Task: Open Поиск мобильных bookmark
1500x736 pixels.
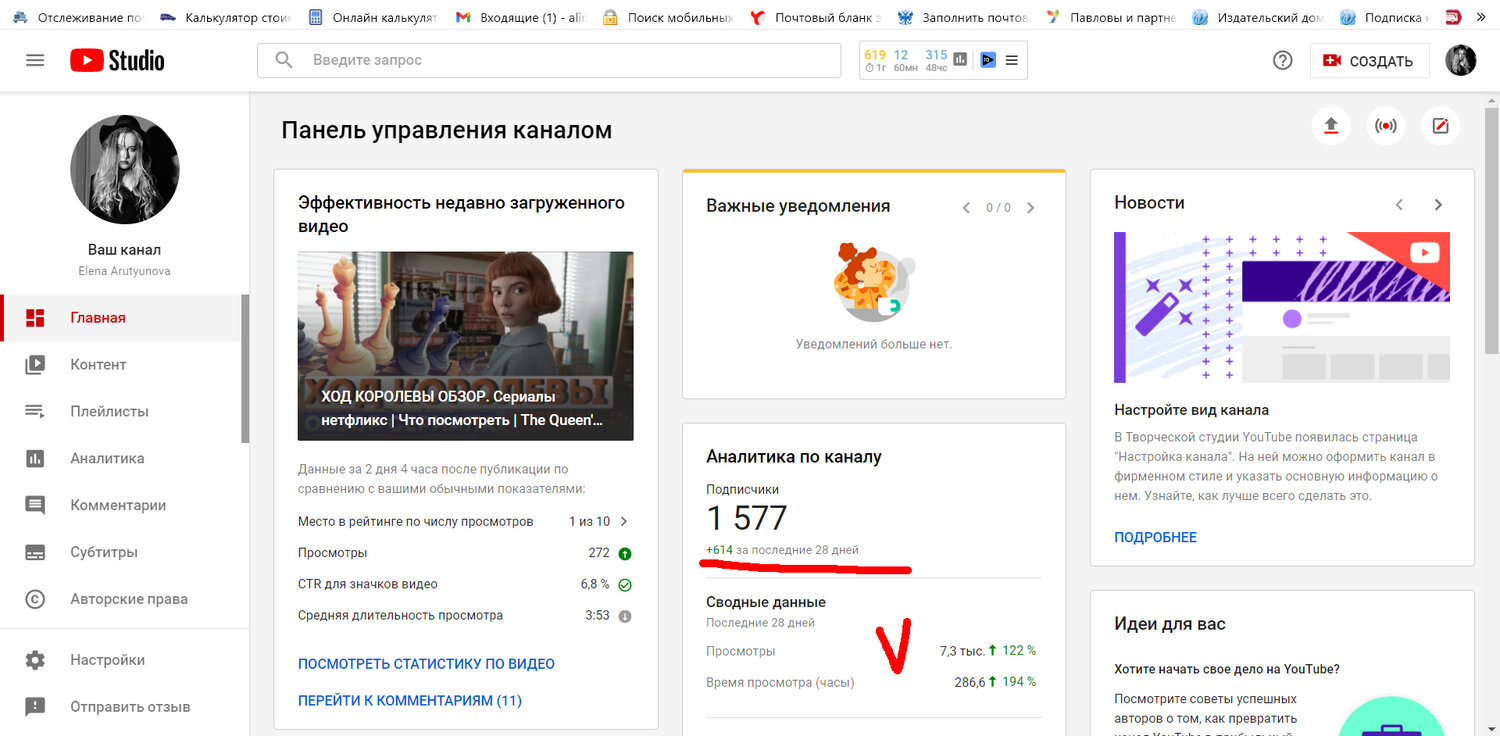Action: pyautogui.click(x=668, y=17)
